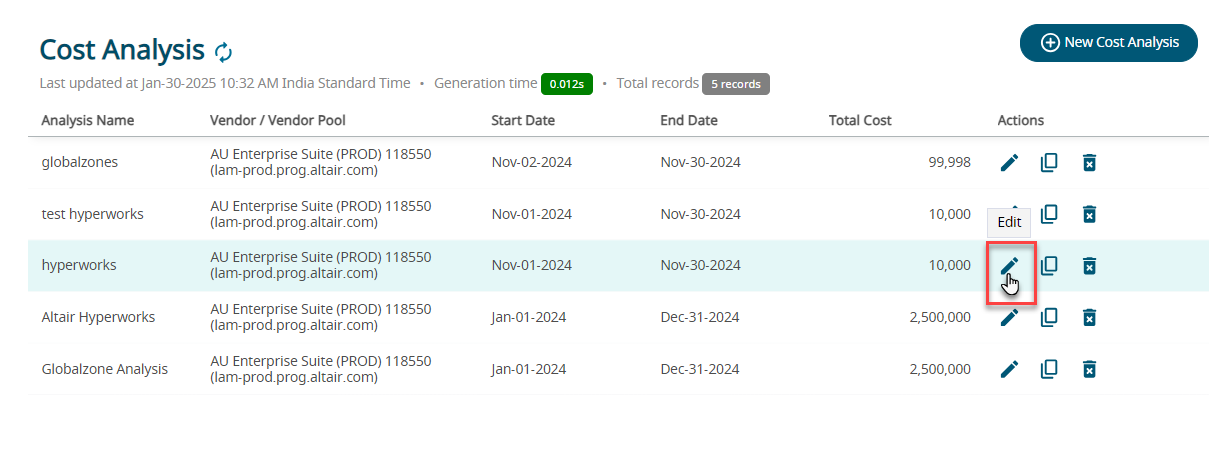Copy the Altair Hyperworks analysis

1049,317
